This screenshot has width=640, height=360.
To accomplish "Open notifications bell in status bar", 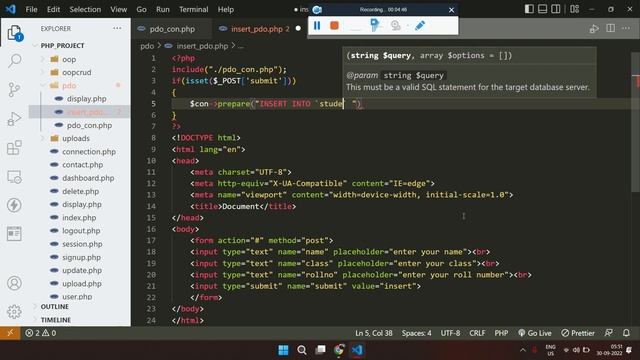I will (x=627, y=333).
